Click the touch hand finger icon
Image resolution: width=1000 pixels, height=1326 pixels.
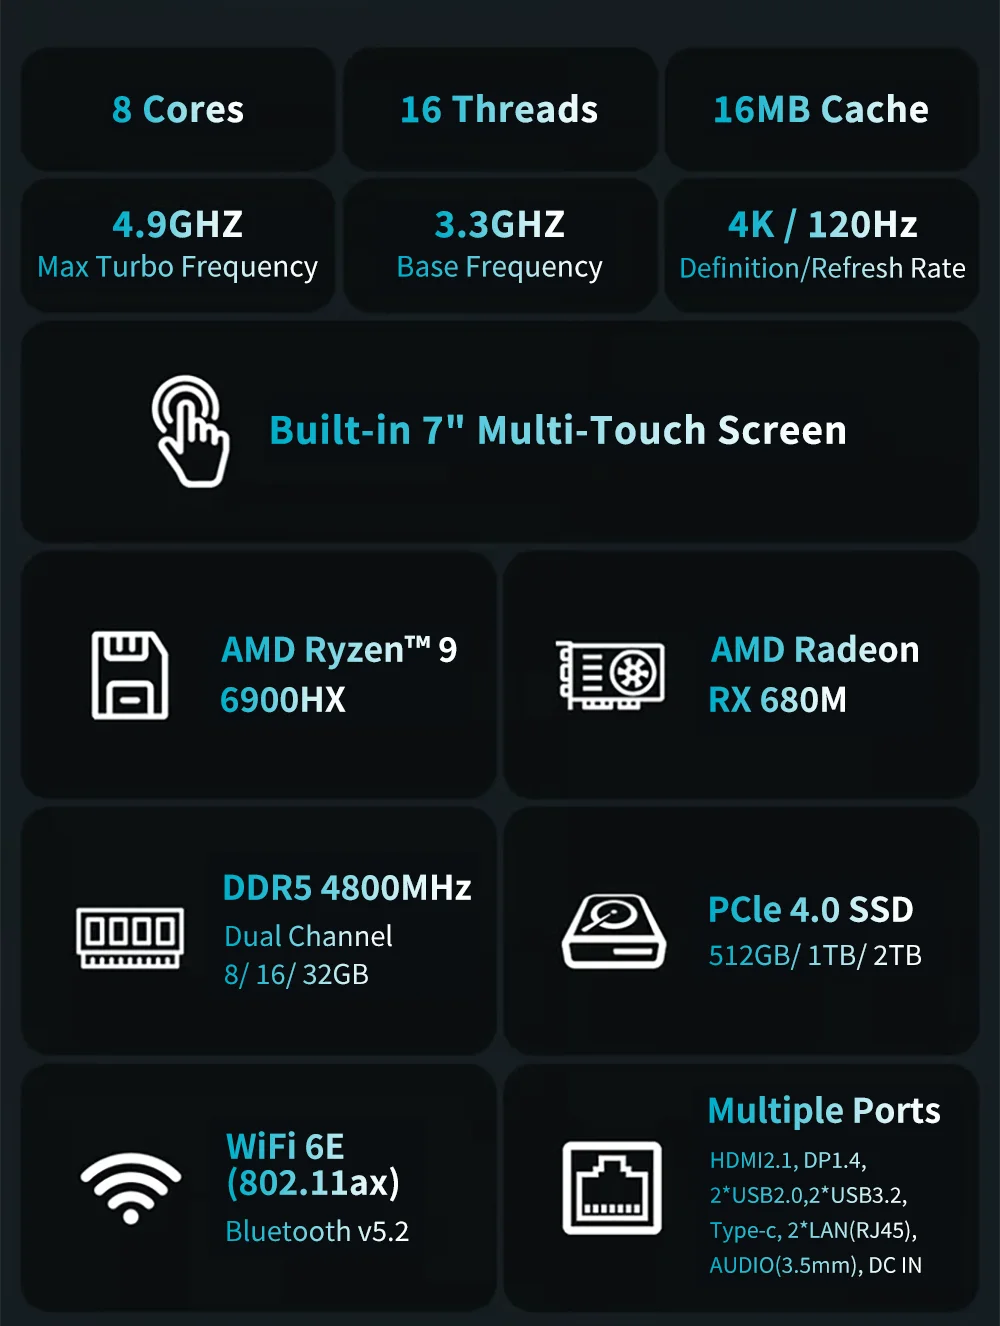coord(190,431)
